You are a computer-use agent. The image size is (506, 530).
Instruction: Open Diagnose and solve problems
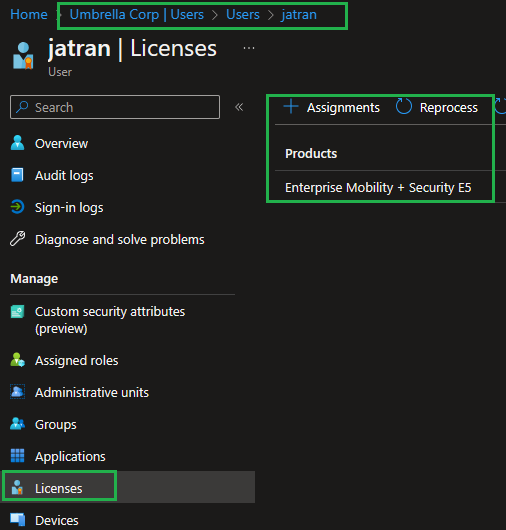(x=120, y=240)
